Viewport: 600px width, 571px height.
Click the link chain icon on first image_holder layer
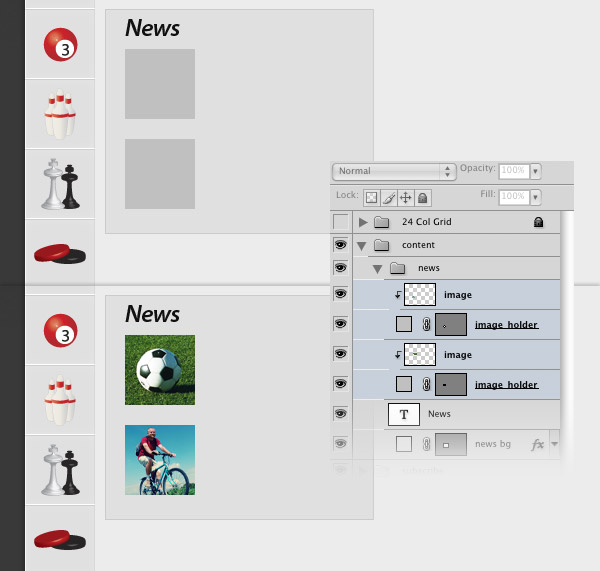[x=426, y=325]
